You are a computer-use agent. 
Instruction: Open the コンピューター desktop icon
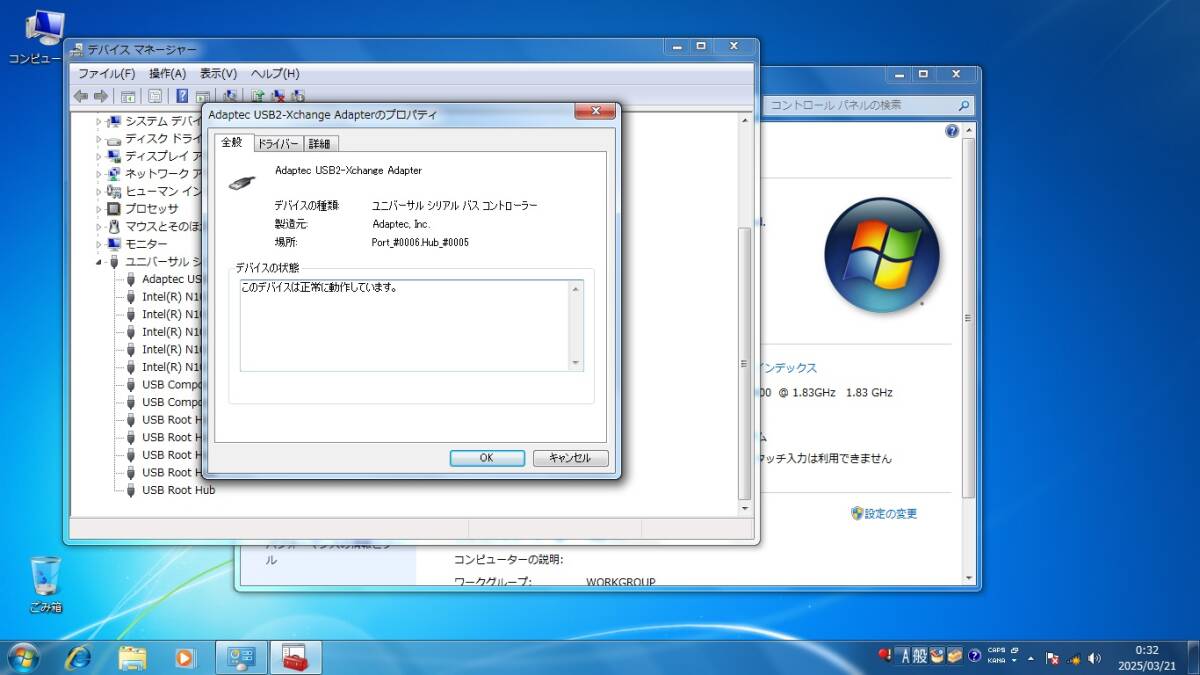tap(40, 37)
